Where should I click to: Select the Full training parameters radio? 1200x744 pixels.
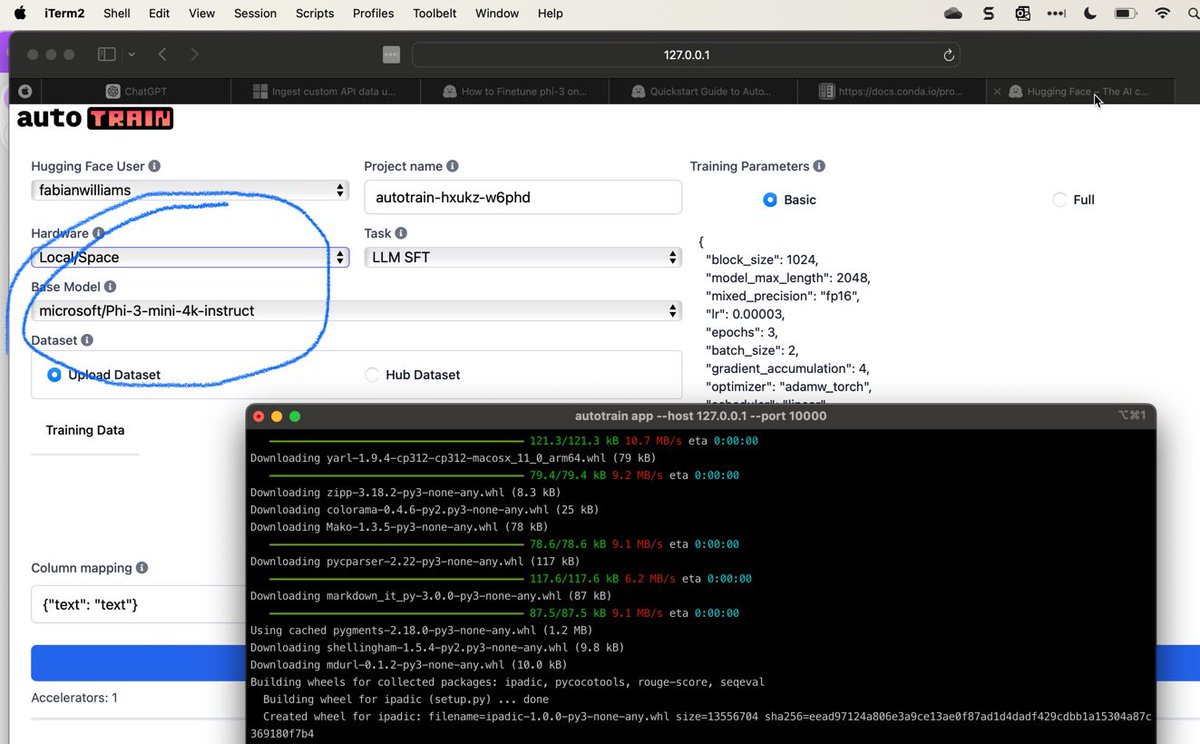[1060, 200]
